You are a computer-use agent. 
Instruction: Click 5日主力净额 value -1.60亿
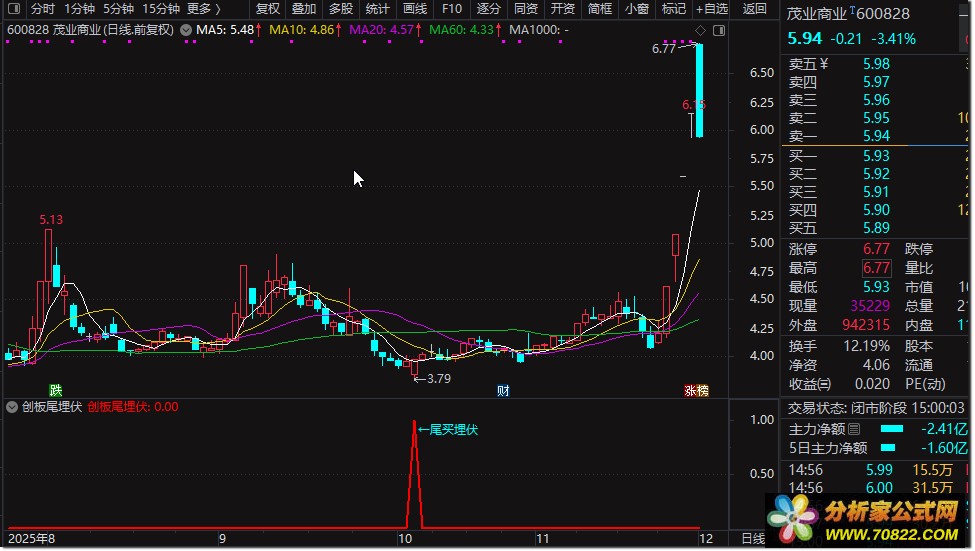(944, 448)
